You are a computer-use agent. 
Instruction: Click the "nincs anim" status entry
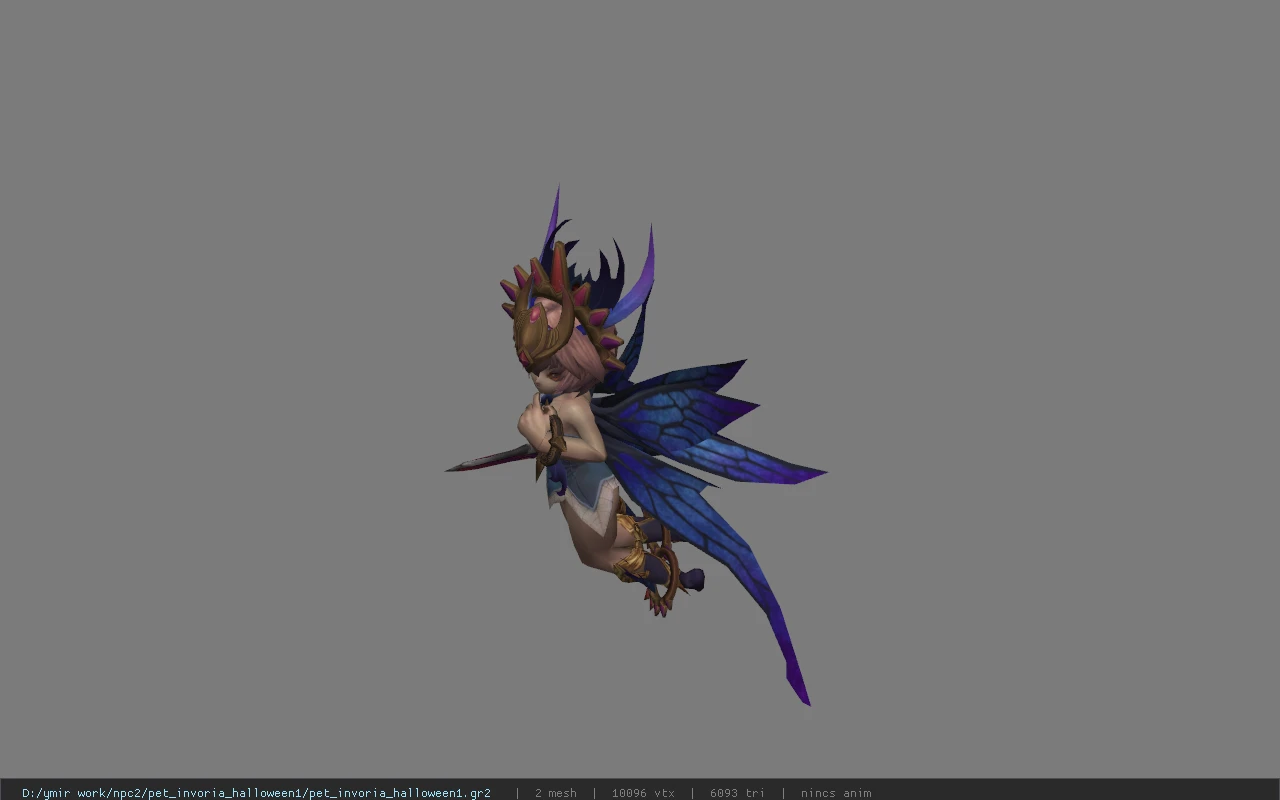tap(836, 793)
